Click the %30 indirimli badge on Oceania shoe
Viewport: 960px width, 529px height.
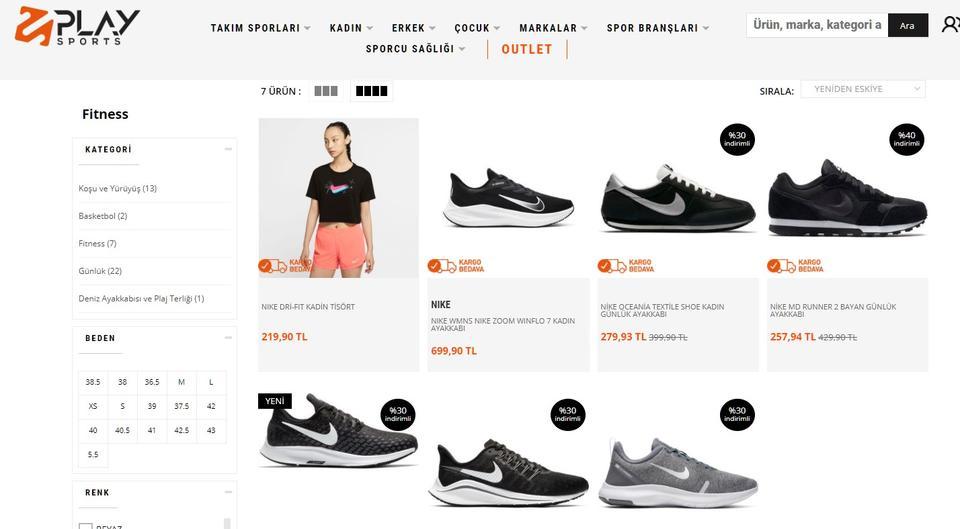(x=737, y=140)
